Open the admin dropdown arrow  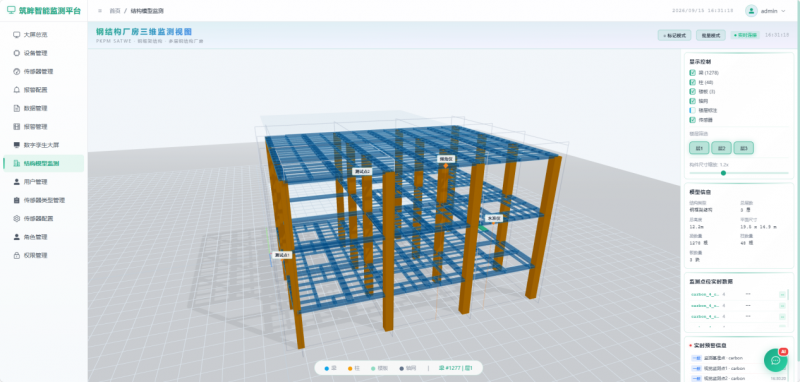784,11
